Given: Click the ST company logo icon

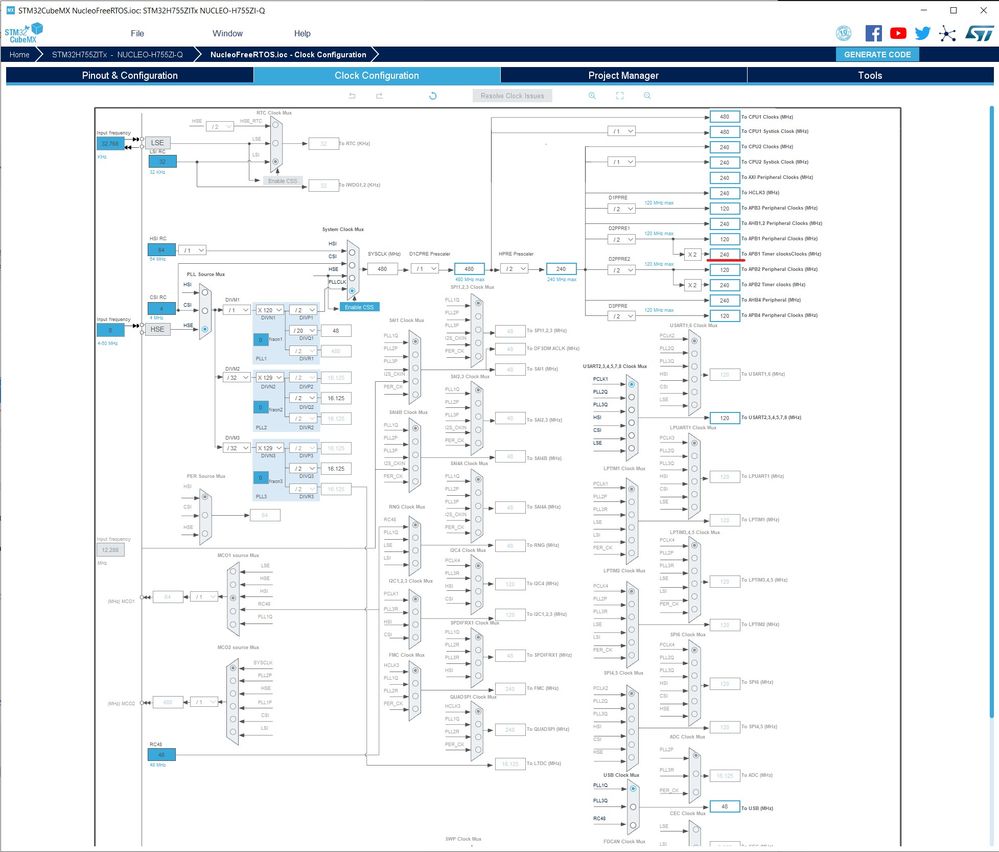Looking at the screenshot, I should [x=979, y=33].
